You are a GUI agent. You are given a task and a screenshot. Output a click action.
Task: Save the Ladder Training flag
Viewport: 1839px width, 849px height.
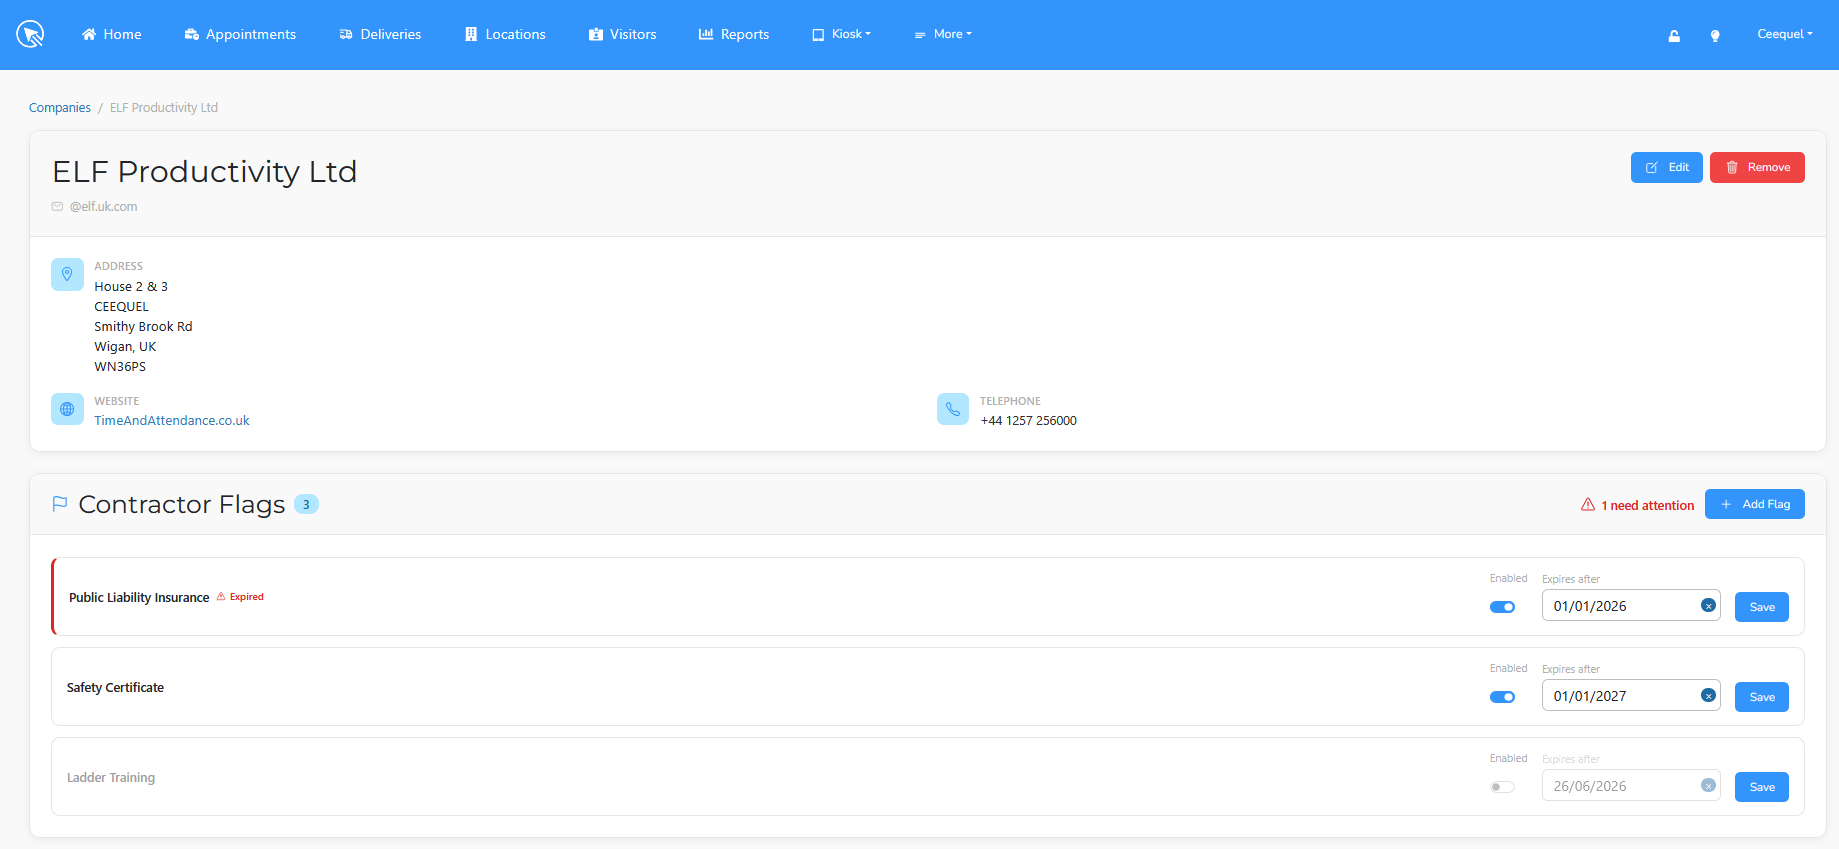pyautogui.click(x=1762, y=787)
